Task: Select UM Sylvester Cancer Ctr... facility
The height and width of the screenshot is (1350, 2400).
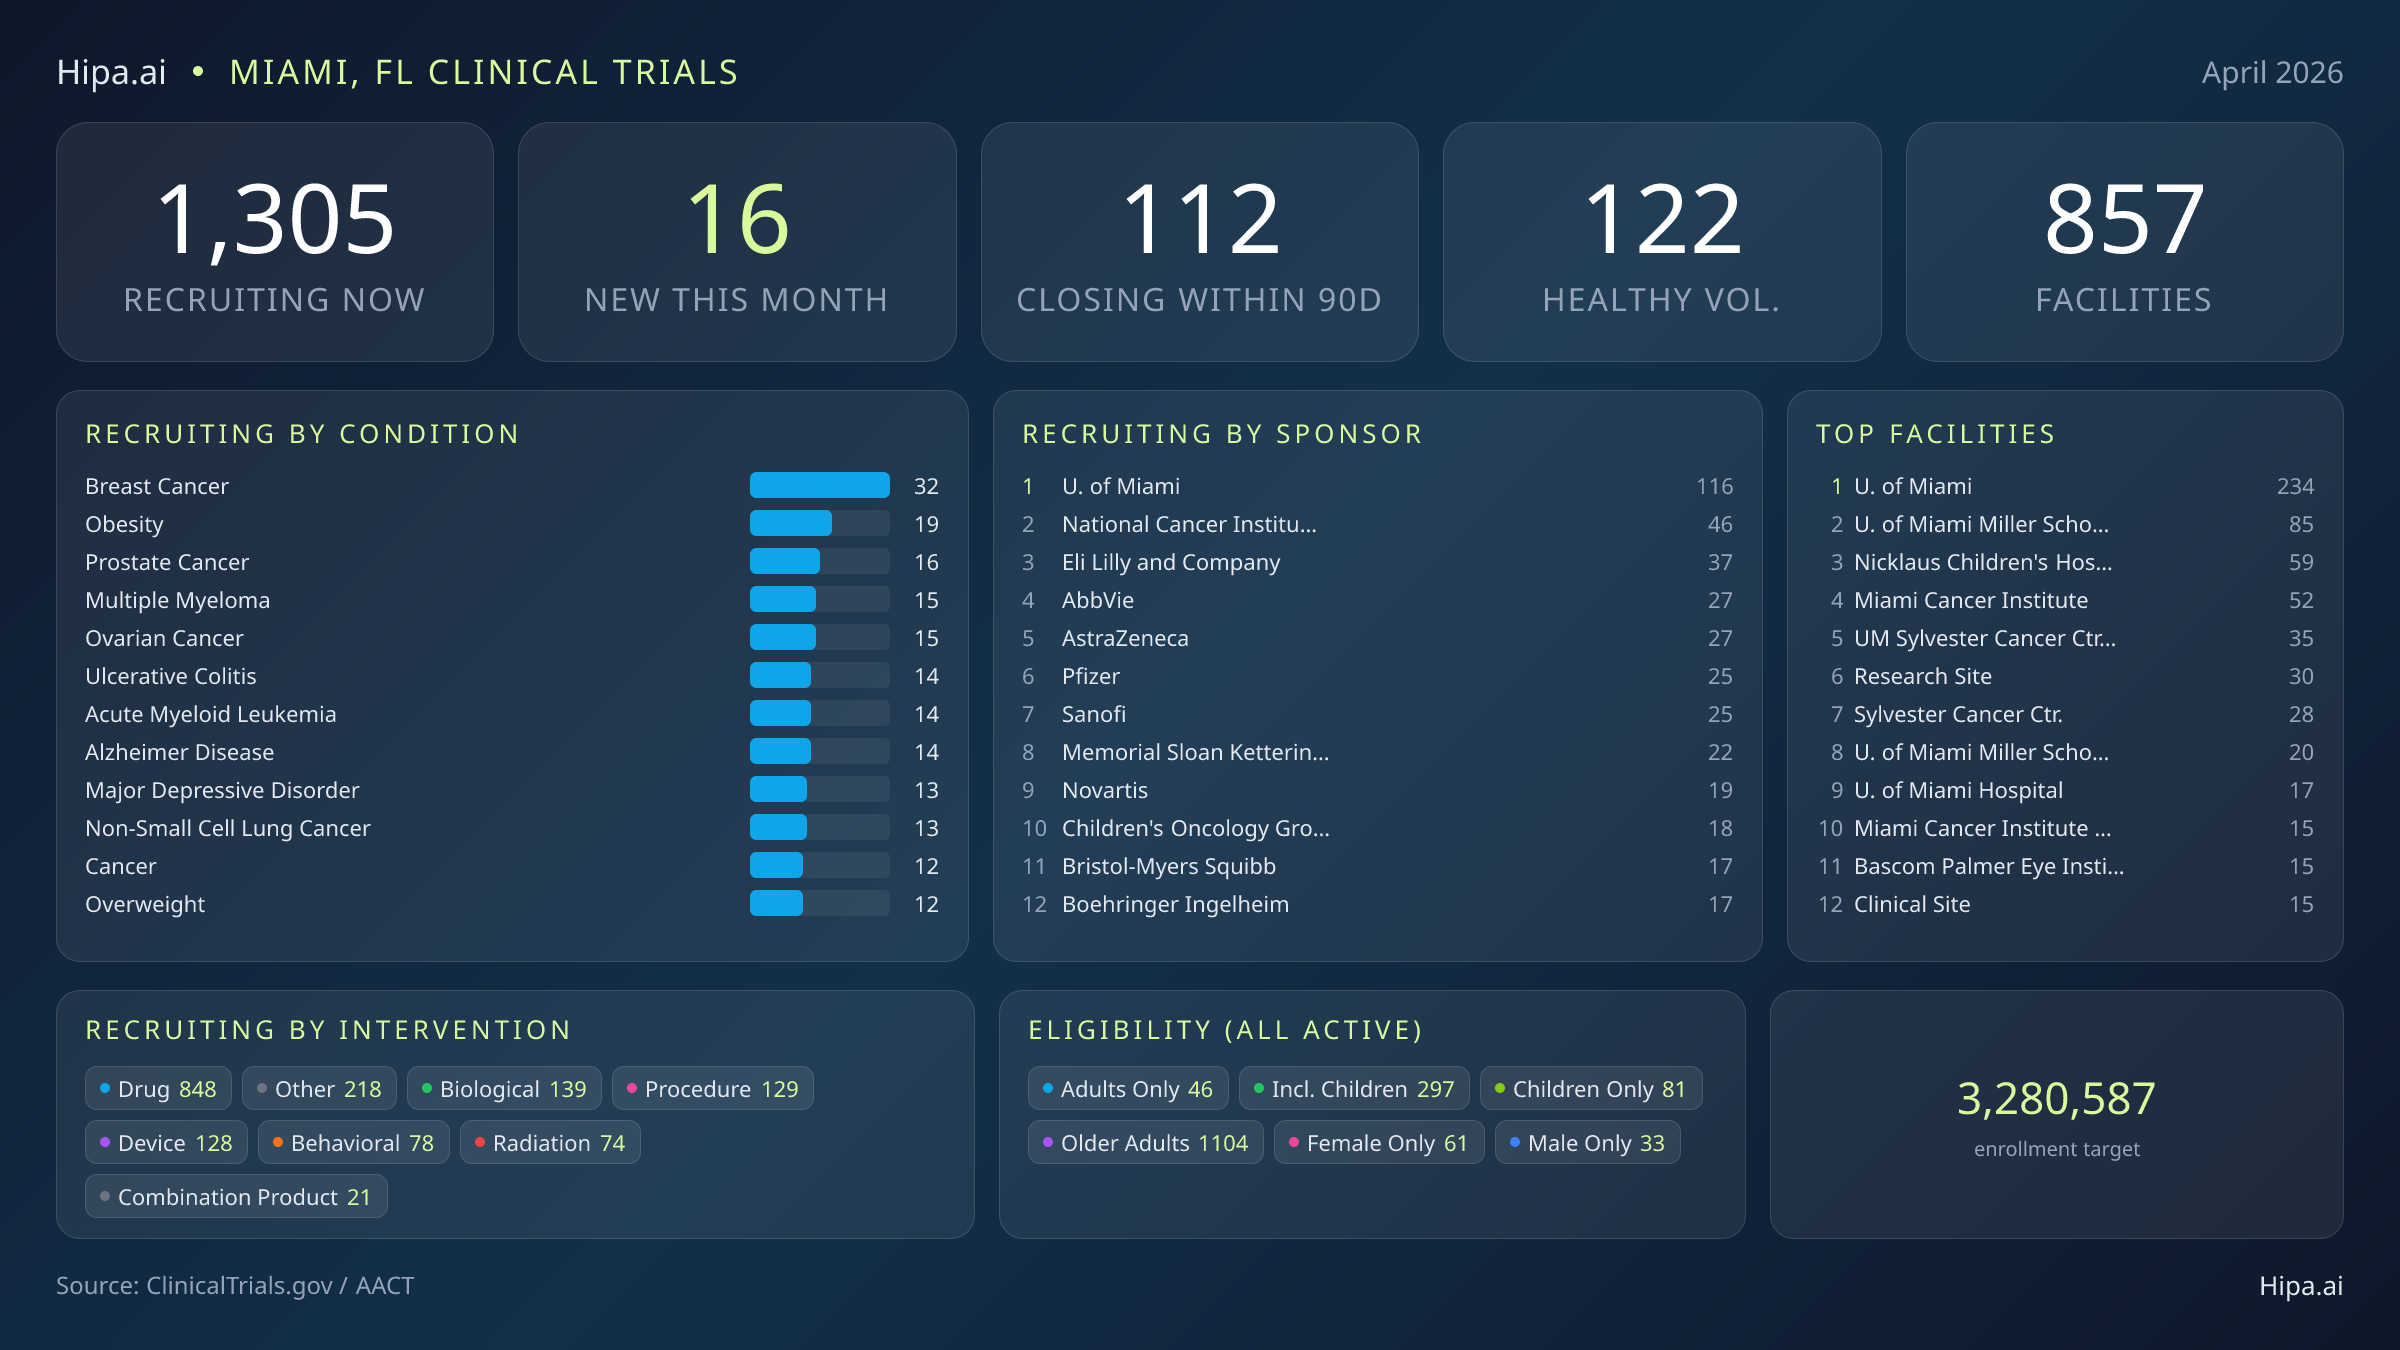Action: coord(2065,637)
